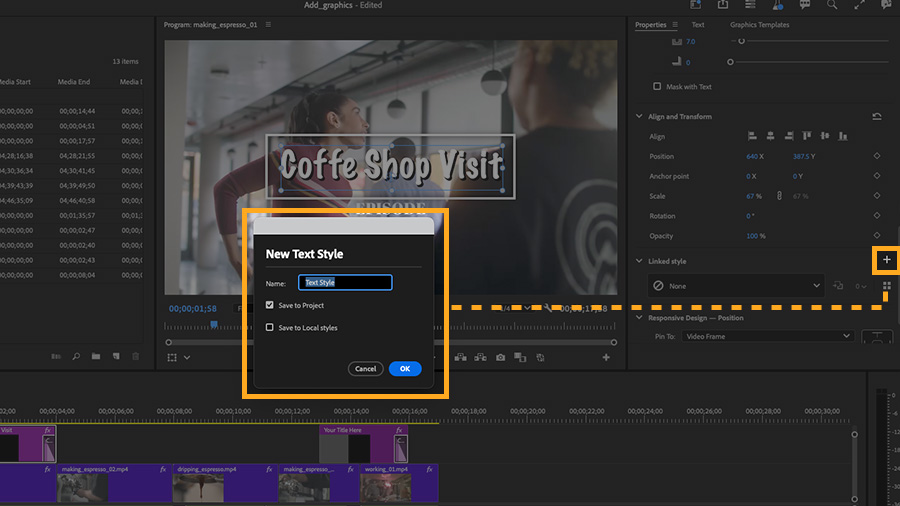Open the Quick Export share icon

pyautogui.click(x=723, y=5)
